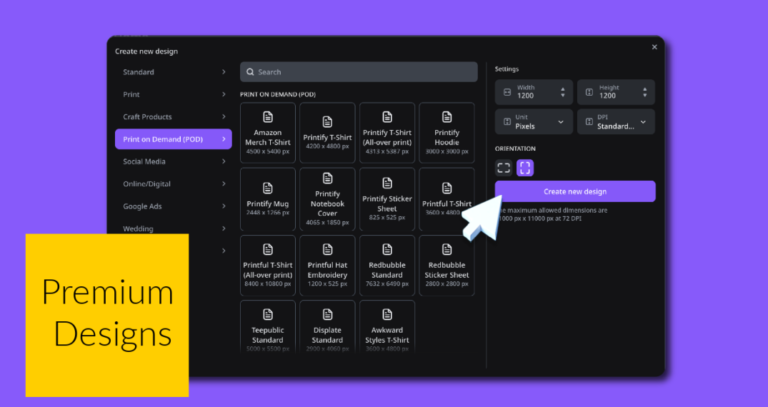Set portrait orientation

click(x=525, y=168)
